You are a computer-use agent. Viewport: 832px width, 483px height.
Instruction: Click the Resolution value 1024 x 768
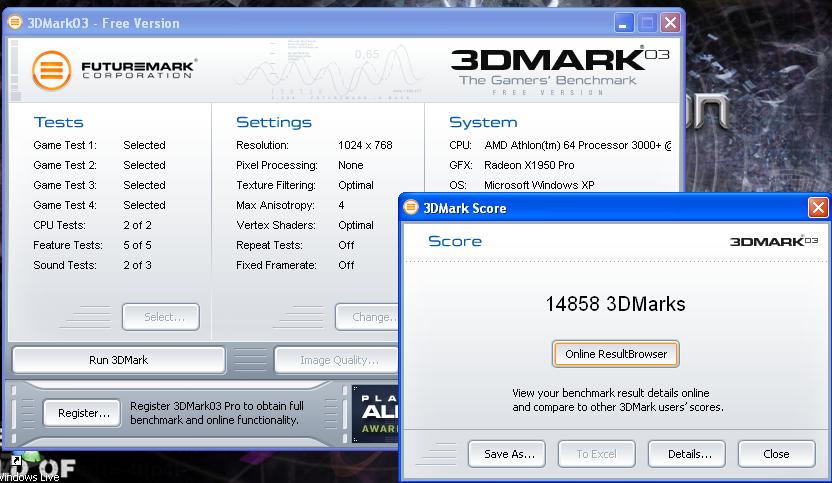click(x=365, y=145)
